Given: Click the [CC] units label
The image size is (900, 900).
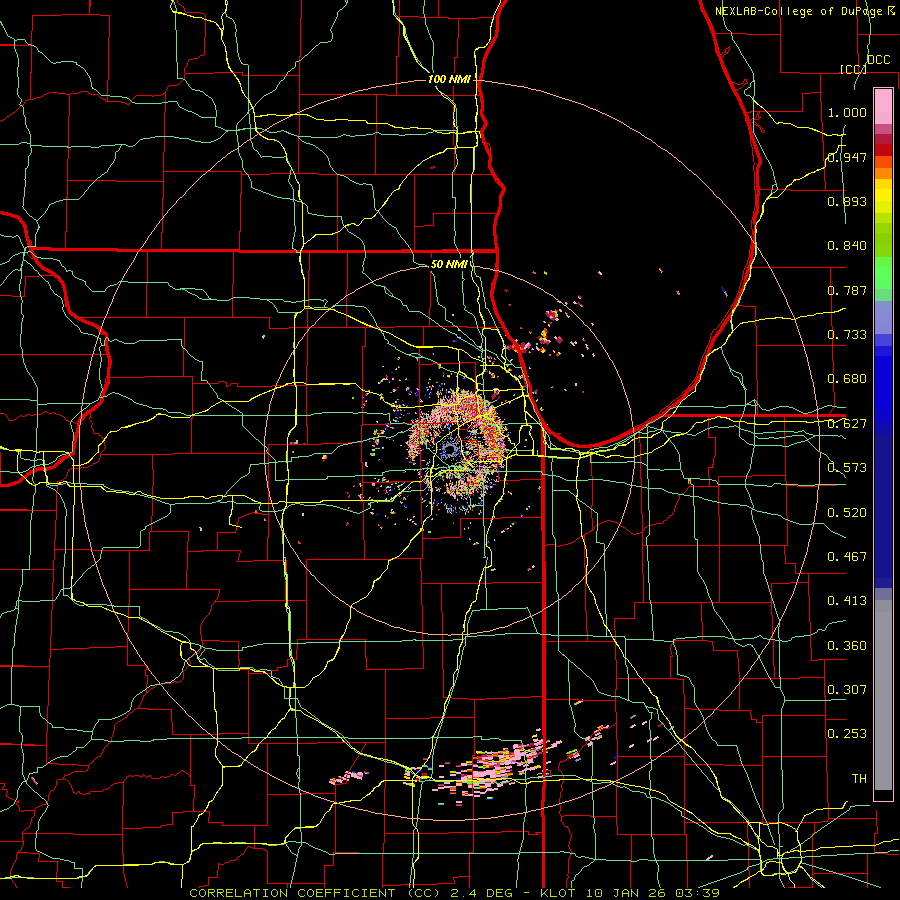Looking at the screenshot, I should coord(853,69).
